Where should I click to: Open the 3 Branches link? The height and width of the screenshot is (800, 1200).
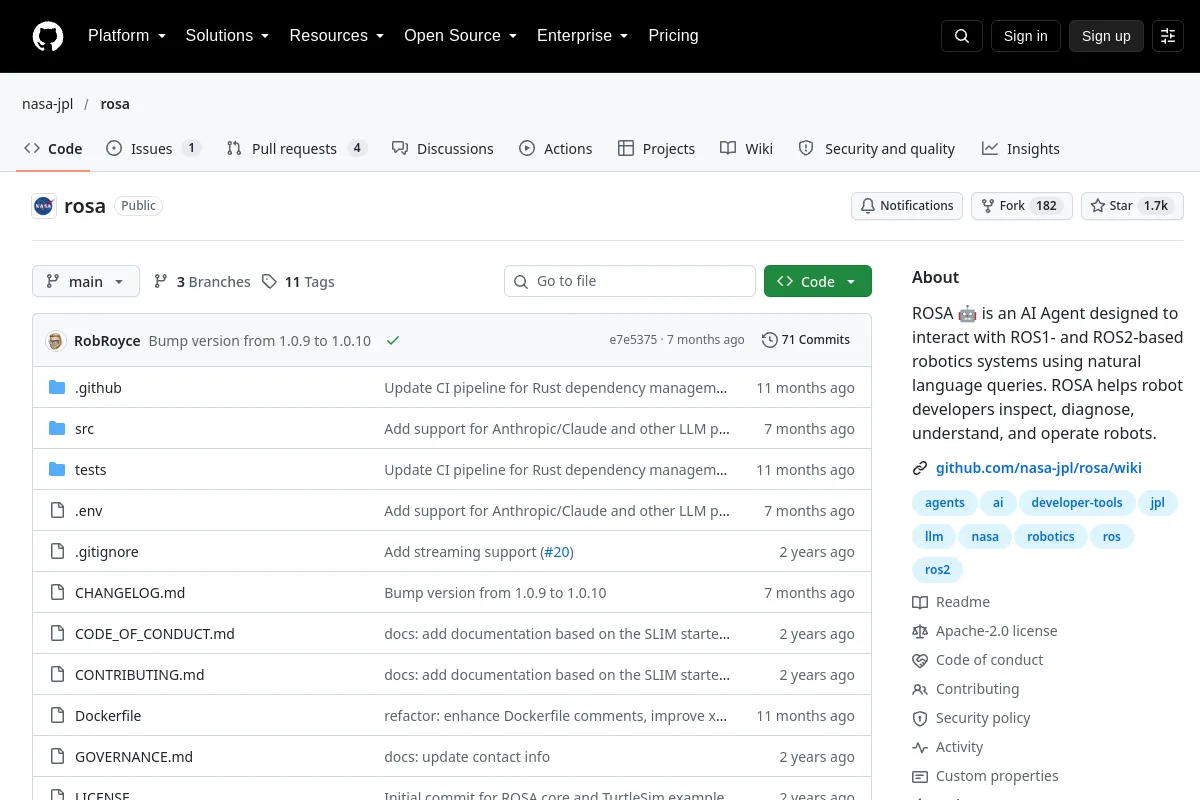202,282
